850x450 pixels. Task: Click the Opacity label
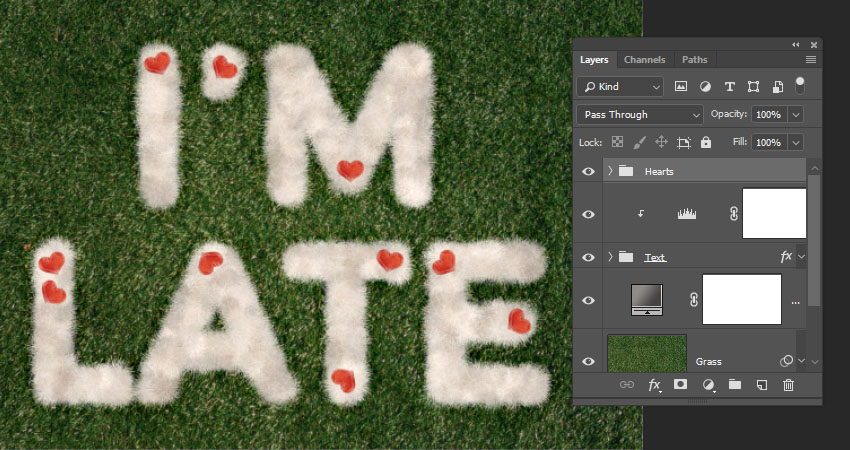tap(729, 114)
